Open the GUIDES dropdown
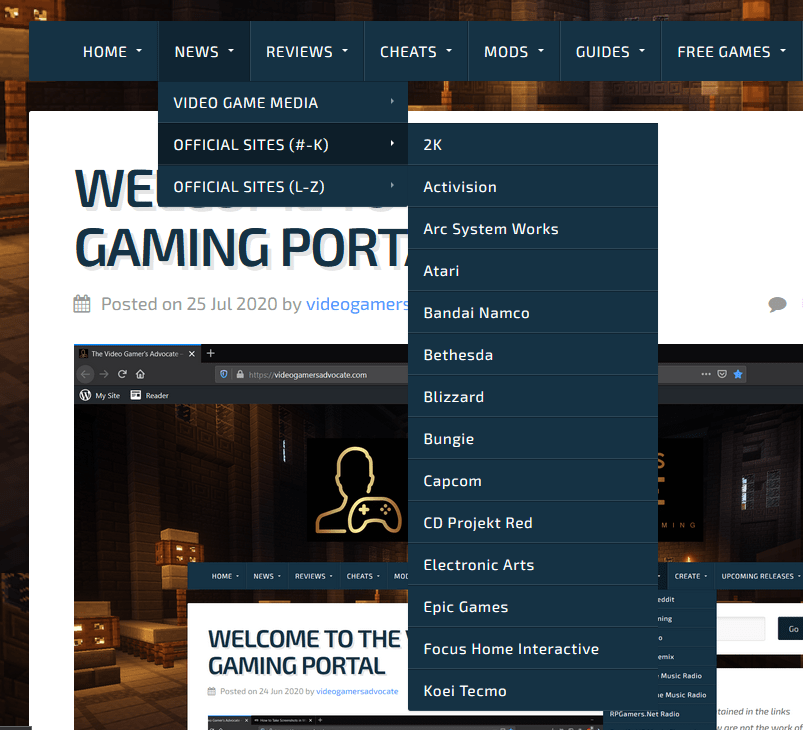803x730 pixels. point(610,52)
